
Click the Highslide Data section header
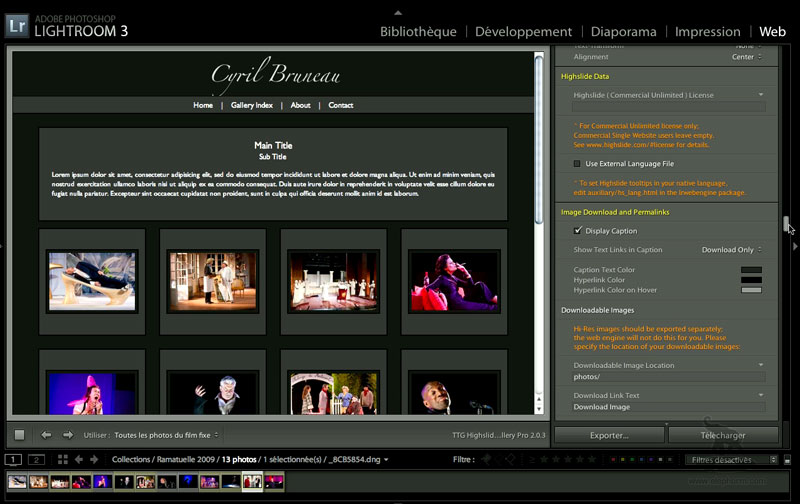pos(585,77)
